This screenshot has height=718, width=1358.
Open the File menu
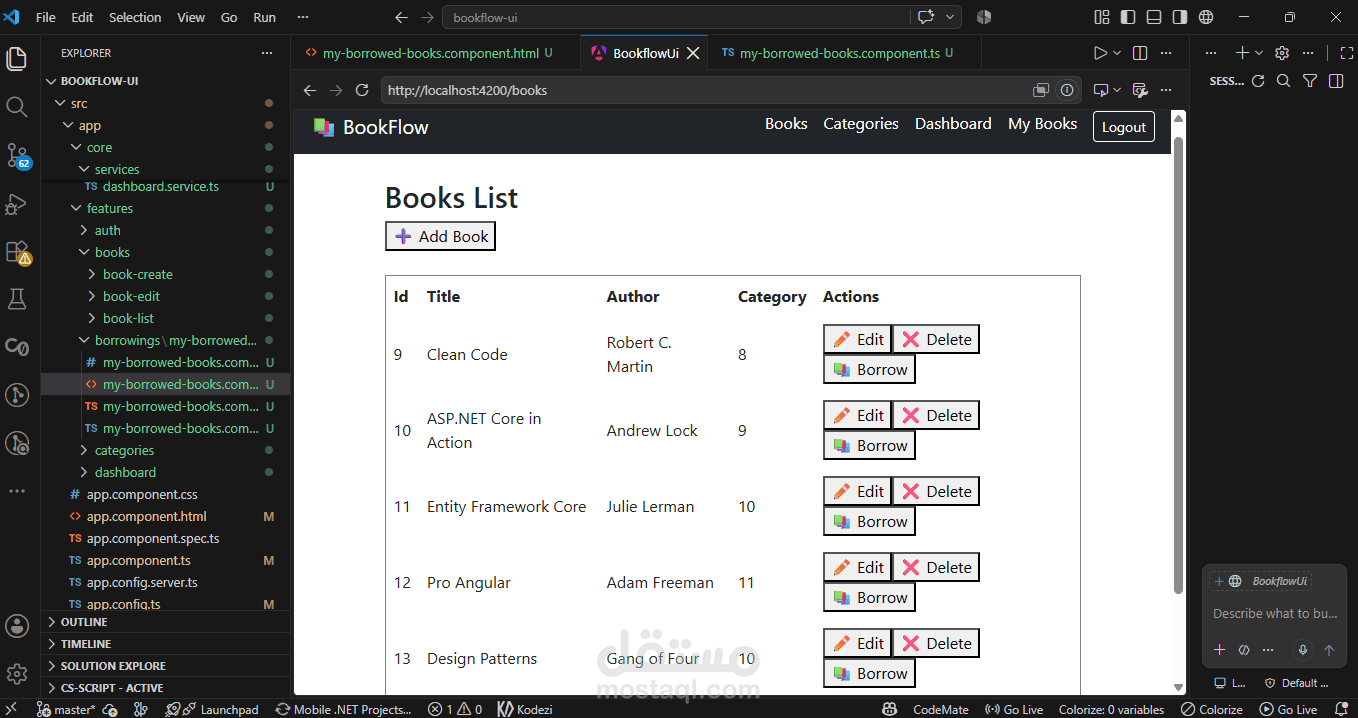[x=46, y=17]
